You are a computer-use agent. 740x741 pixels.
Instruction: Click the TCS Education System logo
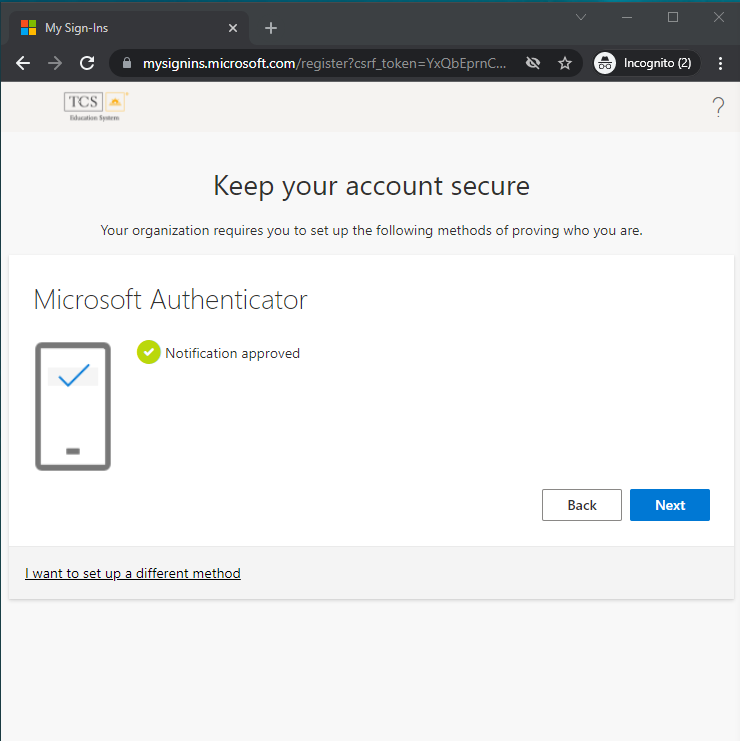click(95, 107)
